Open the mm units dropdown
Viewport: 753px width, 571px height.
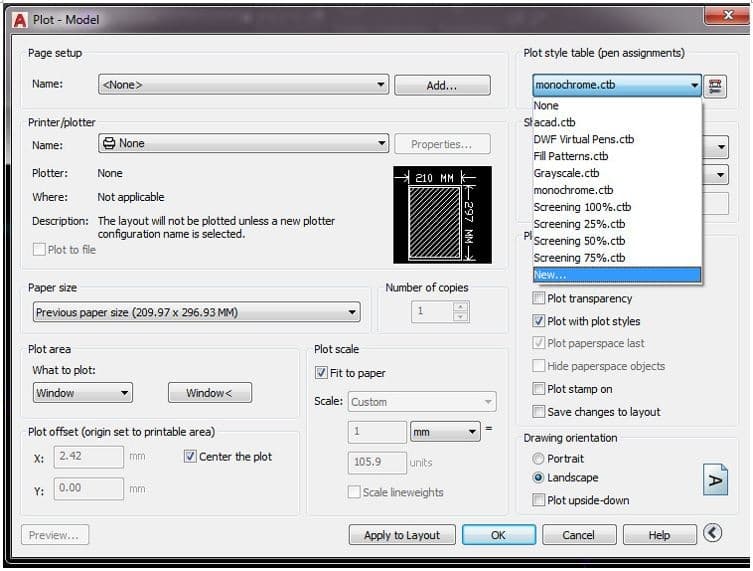point(445,432)
